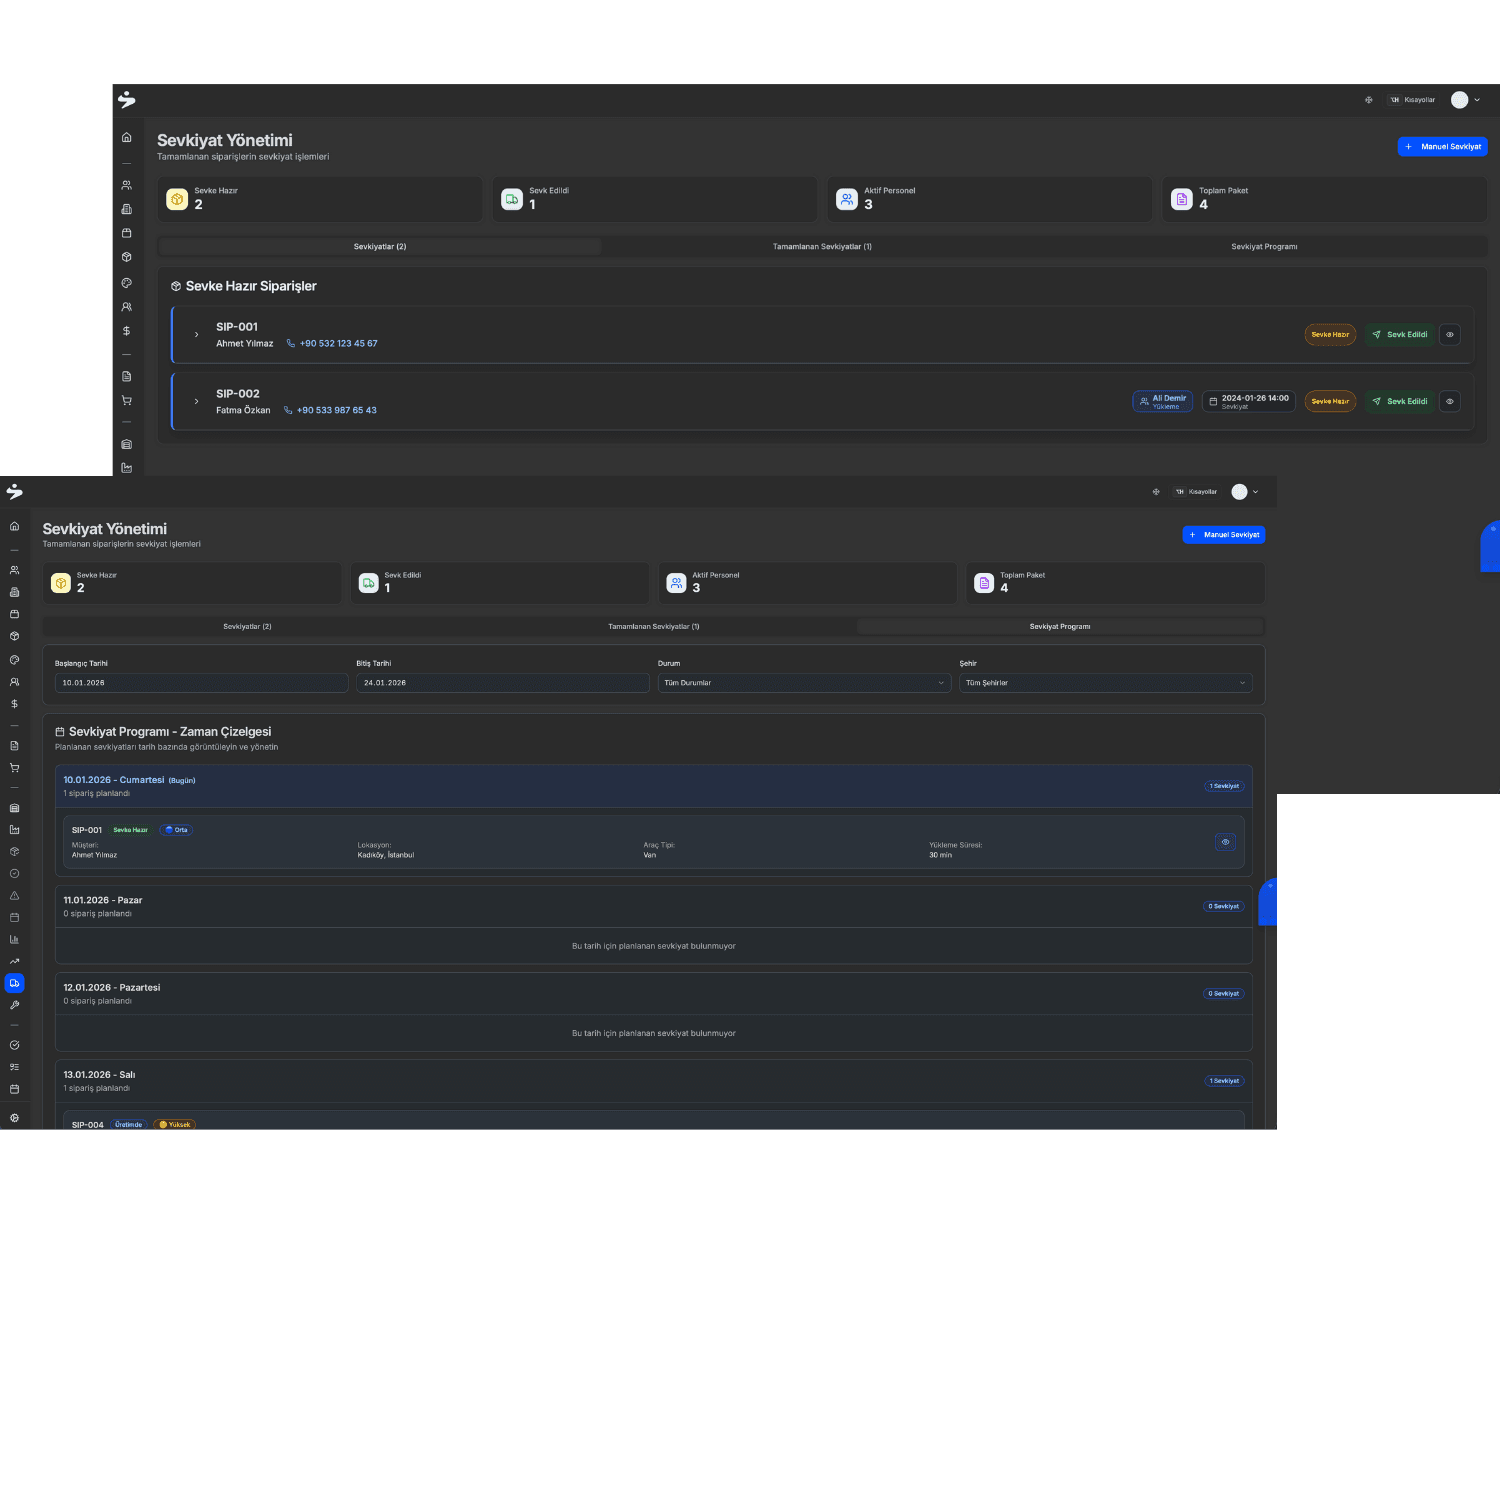Click the calendar icon beside Sevkiyat Programı heading
This screenshot has height=1500, width=1500.
60,732
